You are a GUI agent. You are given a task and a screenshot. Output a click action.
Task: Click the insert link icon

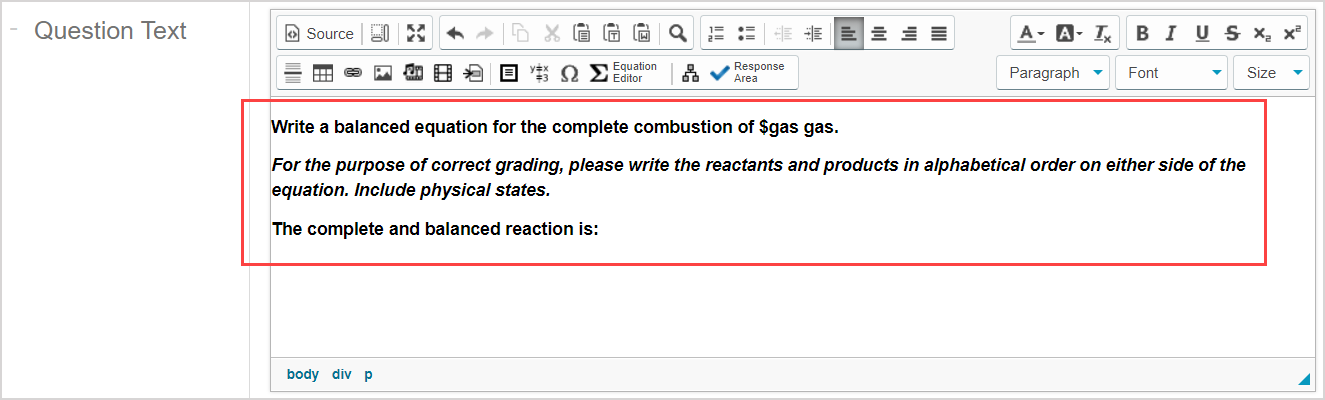pyautogui.click(x=352, y=73)
